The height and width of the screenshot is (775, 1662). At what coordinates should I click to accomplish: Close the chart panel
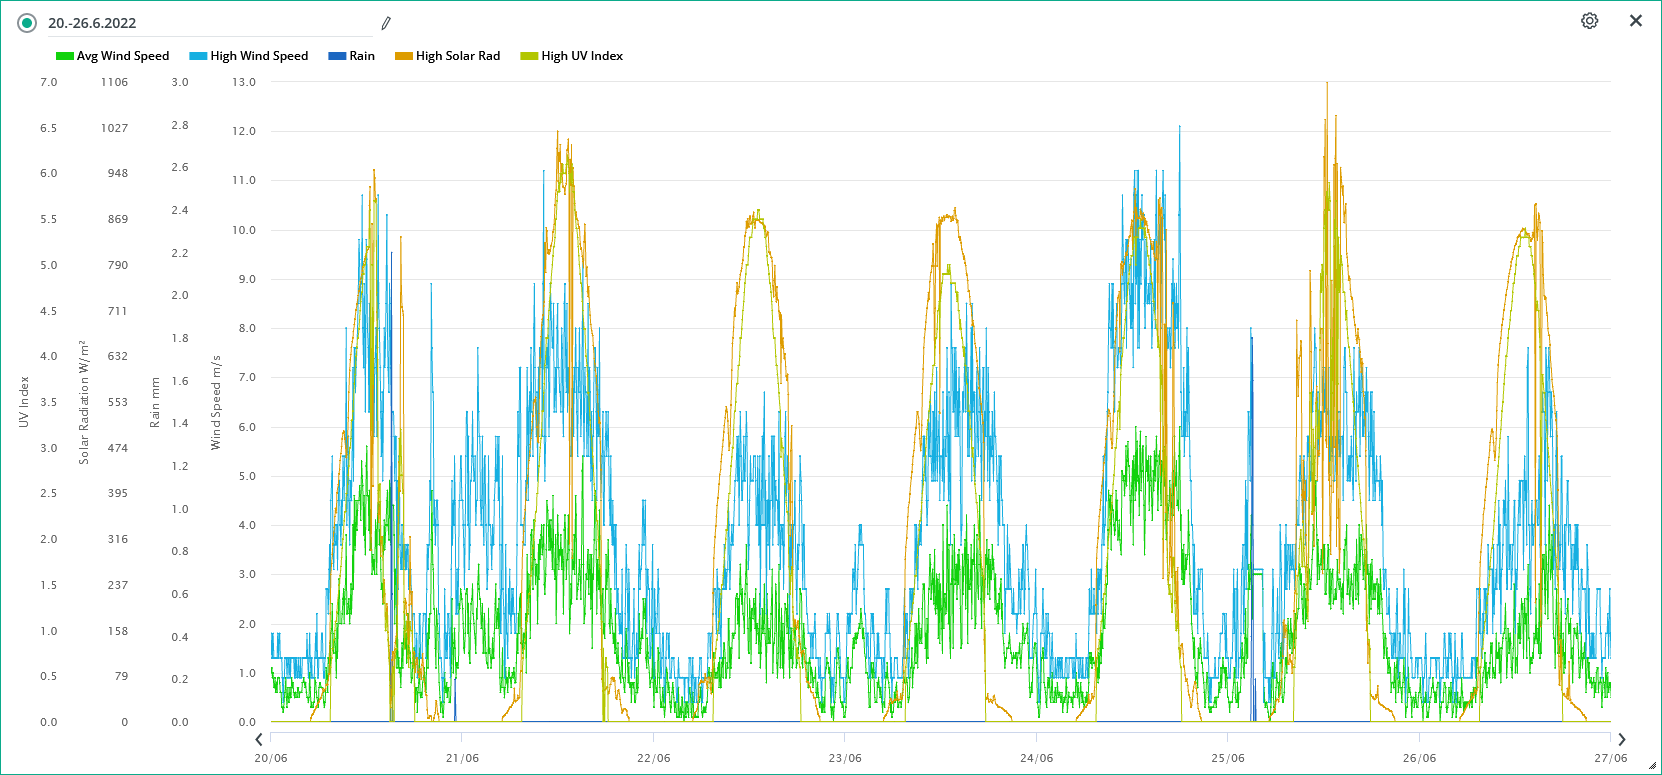coord(1636,21)
